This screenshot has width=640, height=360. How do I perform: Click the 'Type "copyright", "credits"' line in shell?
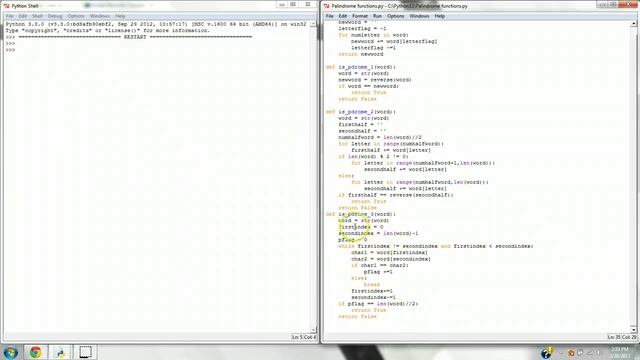108,31
